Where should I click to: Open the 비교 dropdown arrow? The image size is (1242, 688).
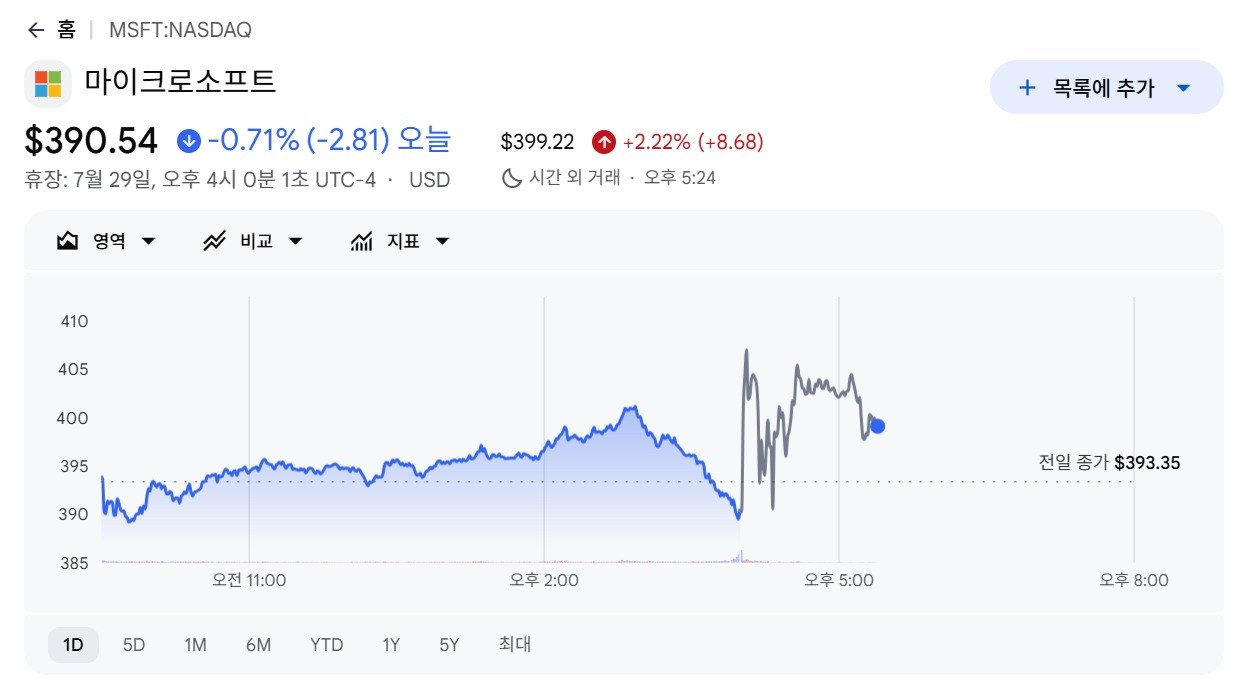(295, 241)
